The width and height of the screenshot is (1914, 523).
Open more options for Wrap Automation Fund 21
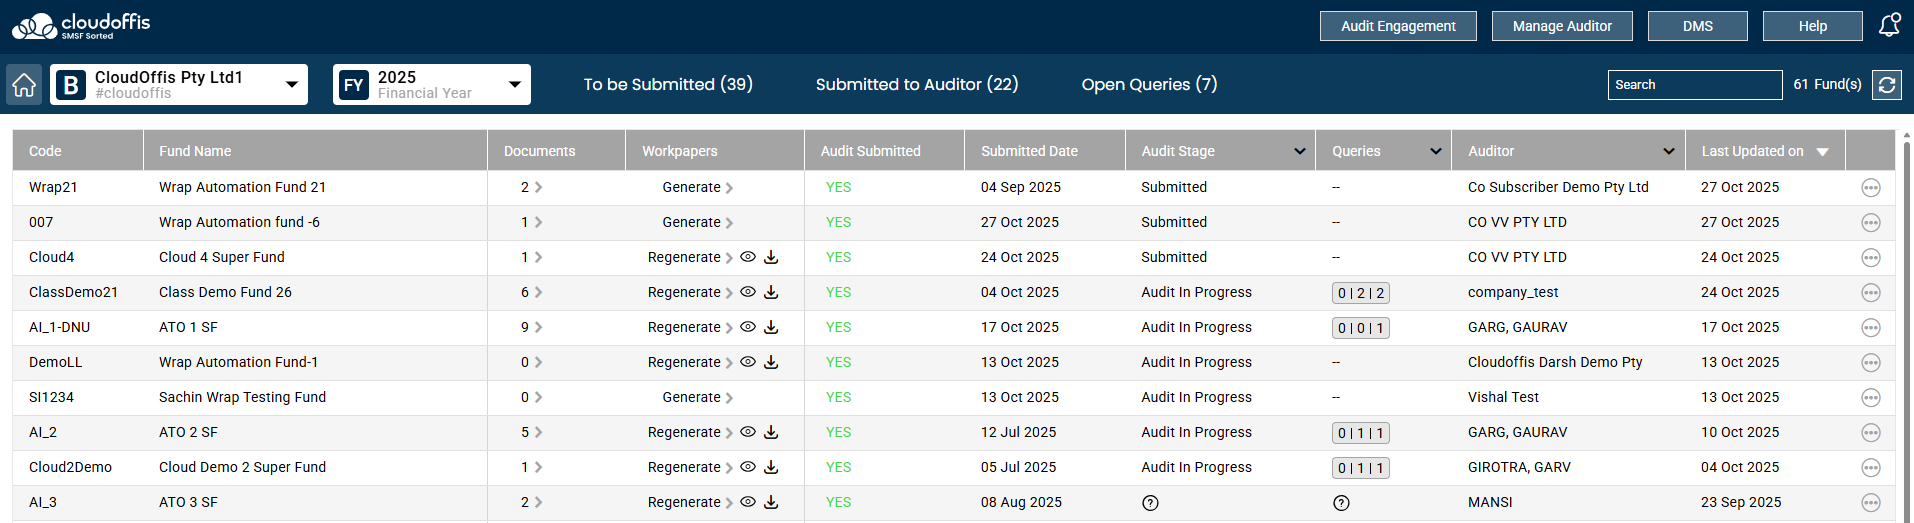pos(1871,188)
